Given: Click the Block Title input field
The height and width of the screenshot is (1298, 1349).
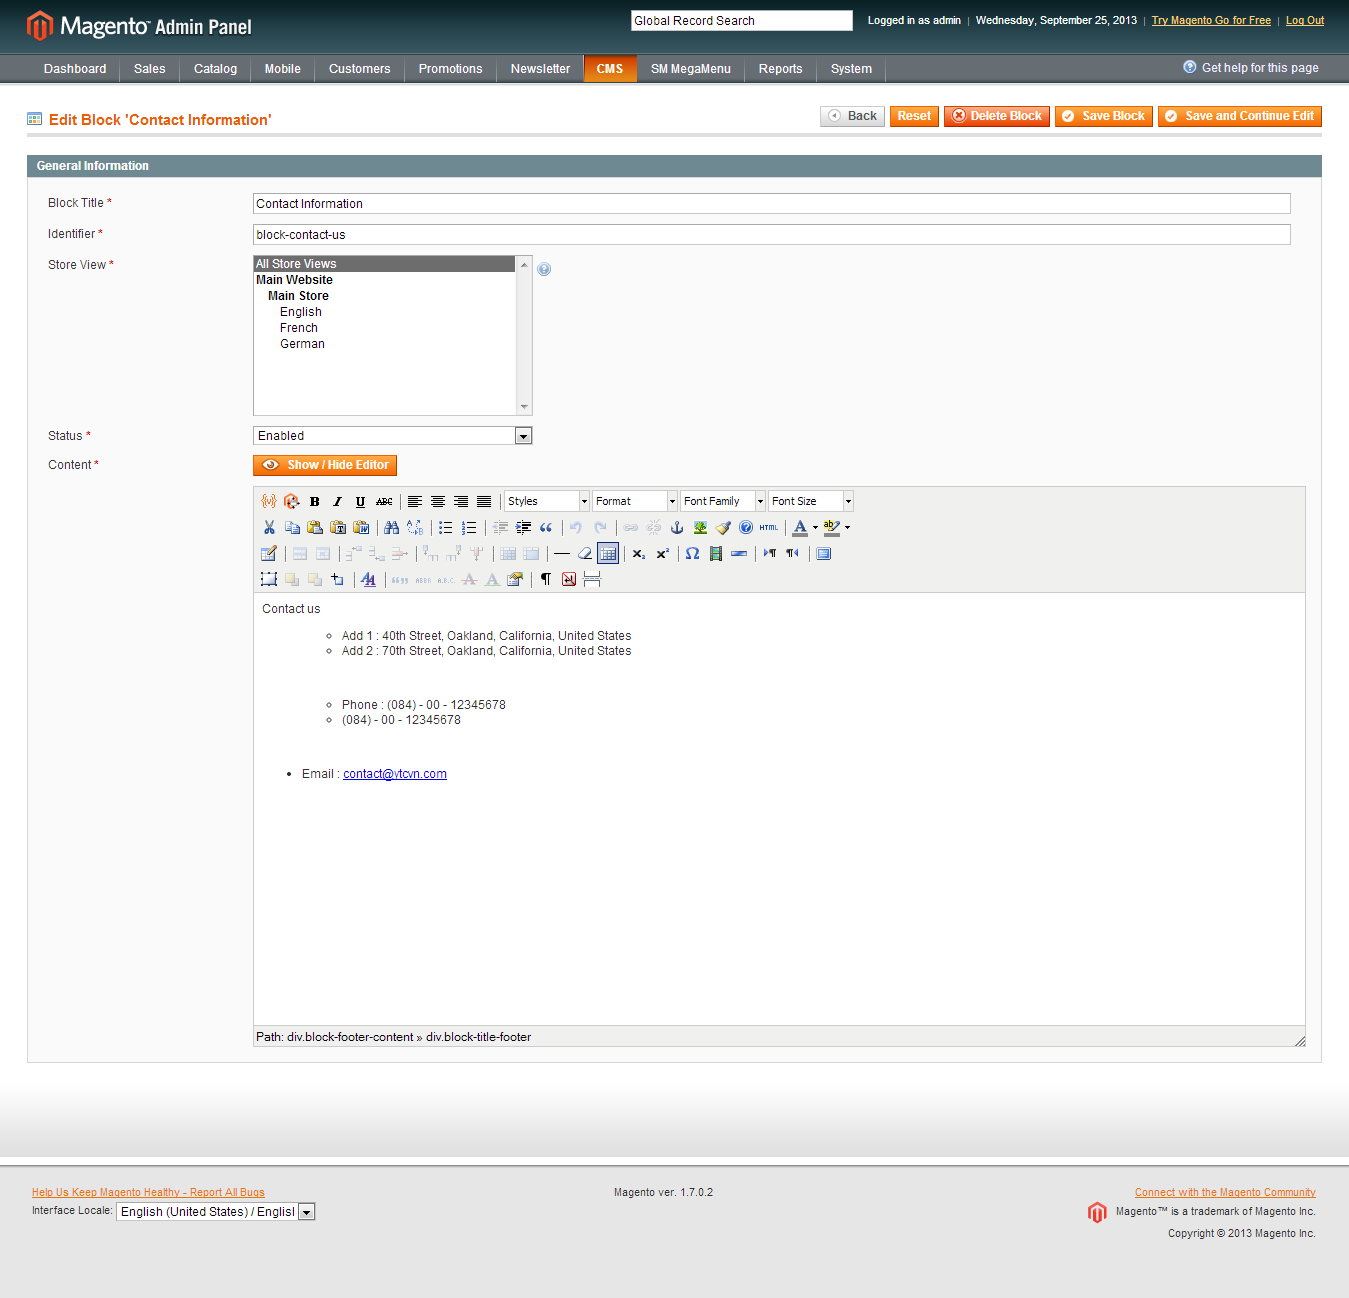Looking at the screenshot, I should pyautogui.click(x=771, y=204).
